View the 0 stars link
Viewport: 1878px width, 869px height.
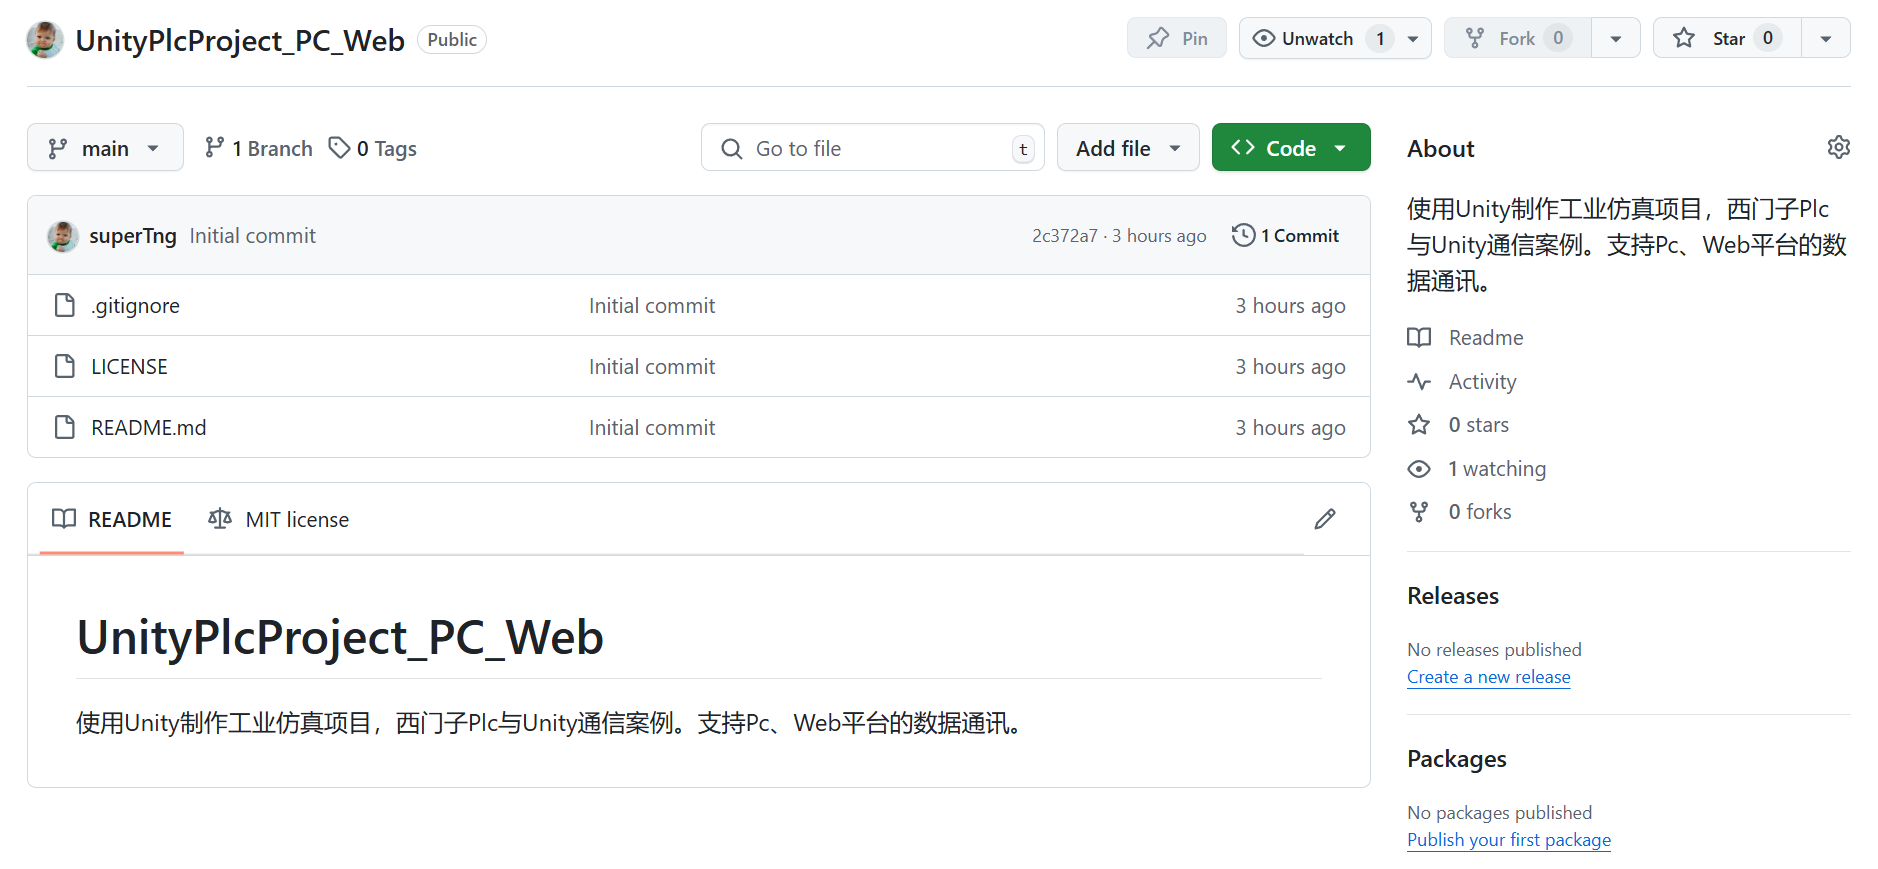click(1458, 425)
